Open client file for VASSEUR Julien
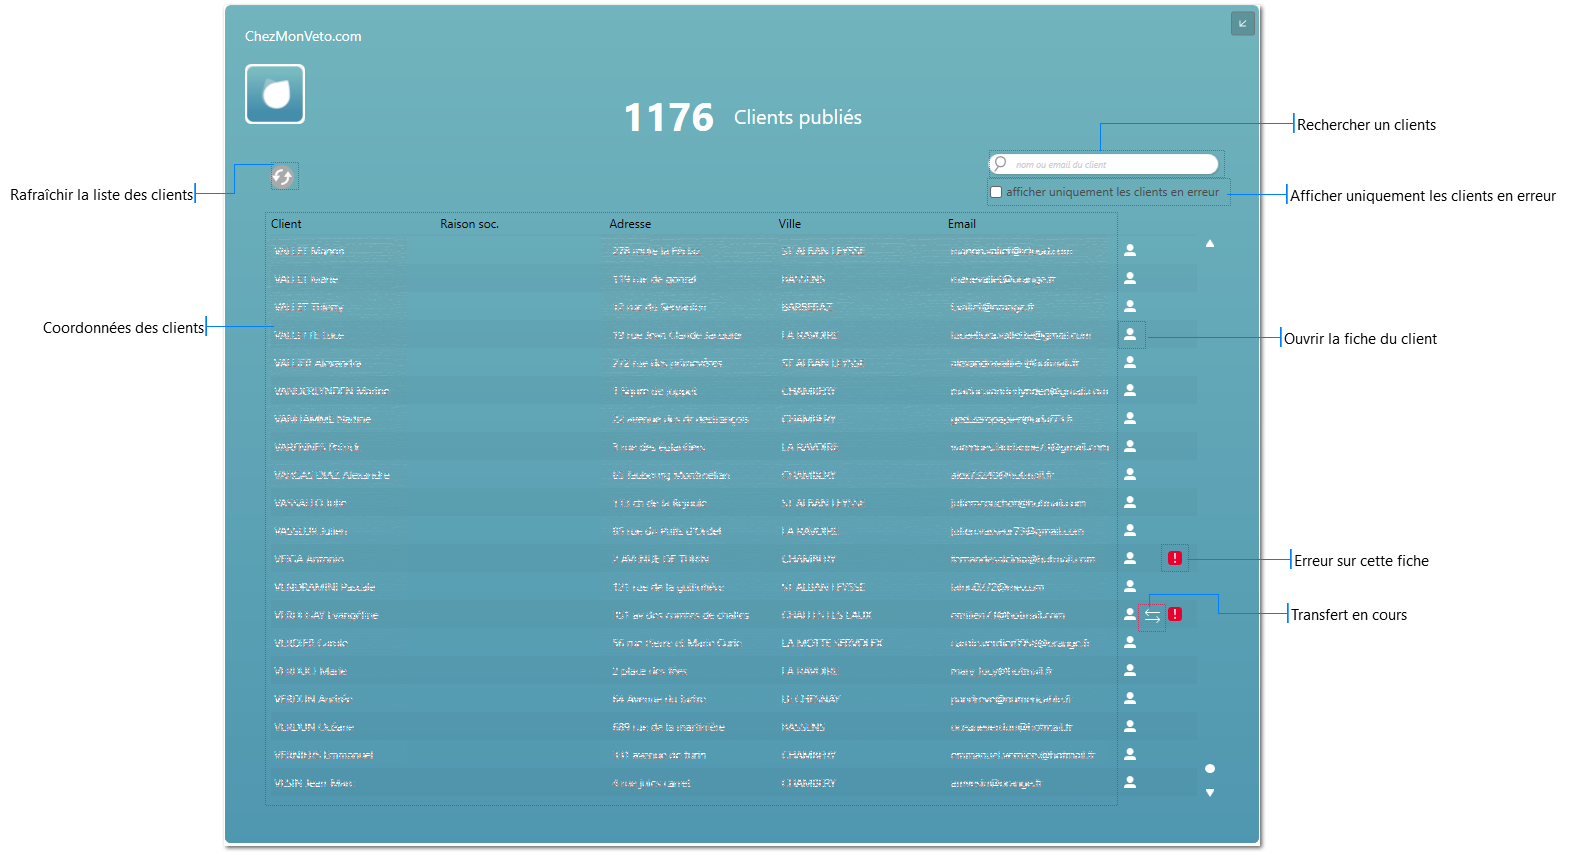The width and height of the screenshot is (1569, 855). click(1130, 530)
